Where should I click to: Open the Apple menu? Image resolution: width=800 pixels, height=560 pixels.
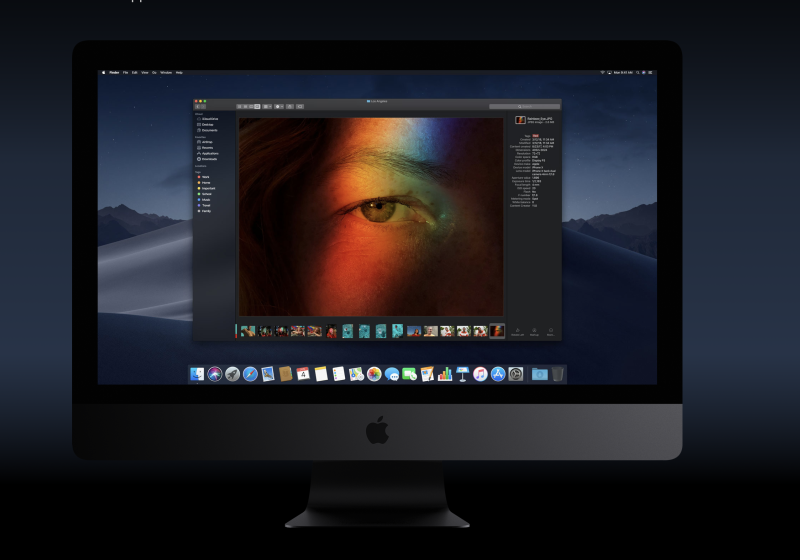[x=104, y=72]
